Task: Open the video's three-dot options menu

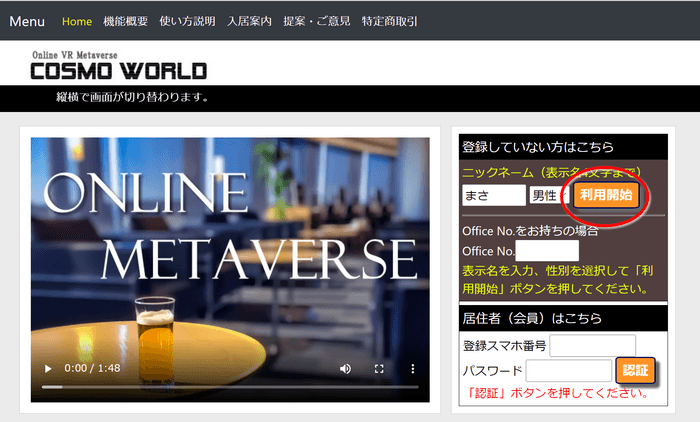Action: tap(412, 368)
